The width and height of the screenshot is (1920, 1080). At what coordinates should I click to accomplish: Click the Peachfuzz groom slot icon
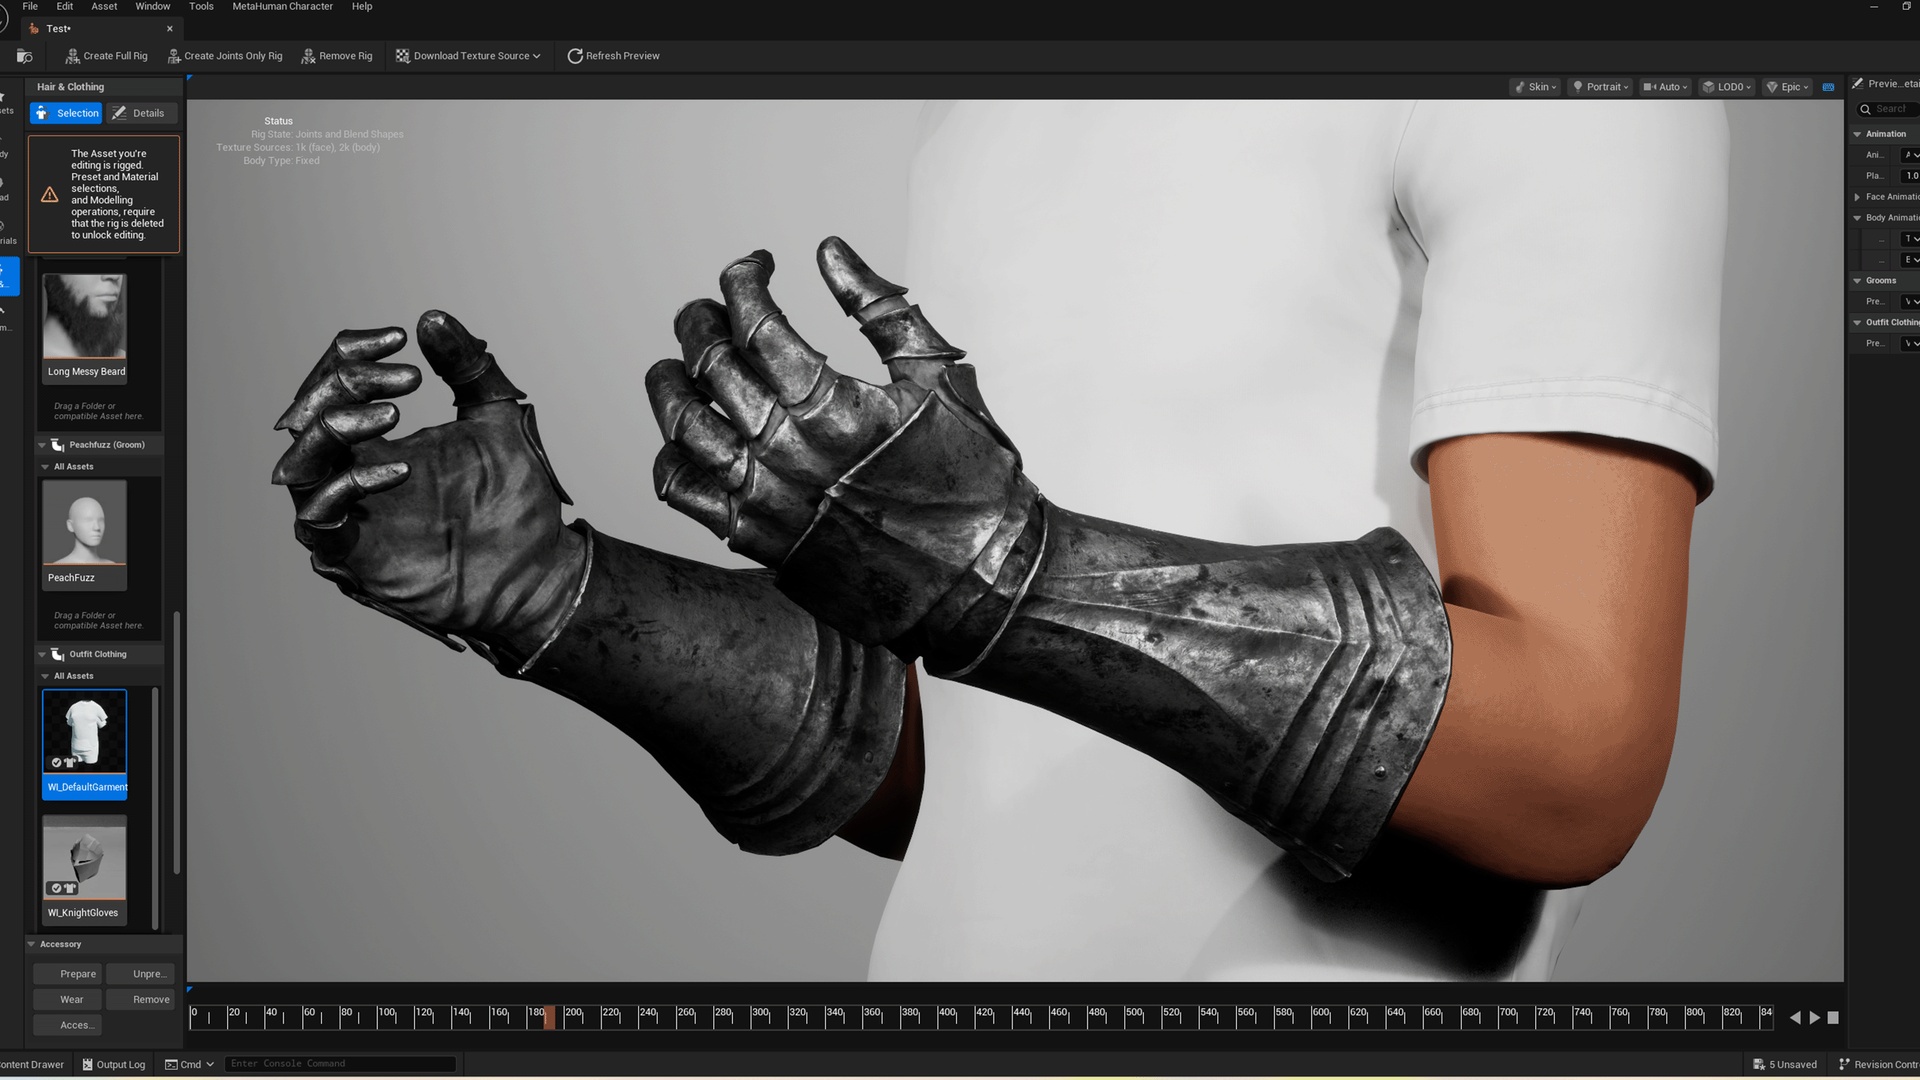[58, 445]
